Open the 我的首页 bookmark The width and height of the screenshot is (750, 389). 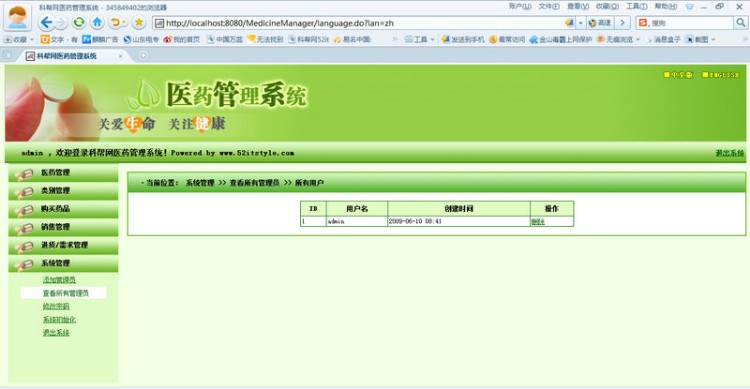pos(182,39)
